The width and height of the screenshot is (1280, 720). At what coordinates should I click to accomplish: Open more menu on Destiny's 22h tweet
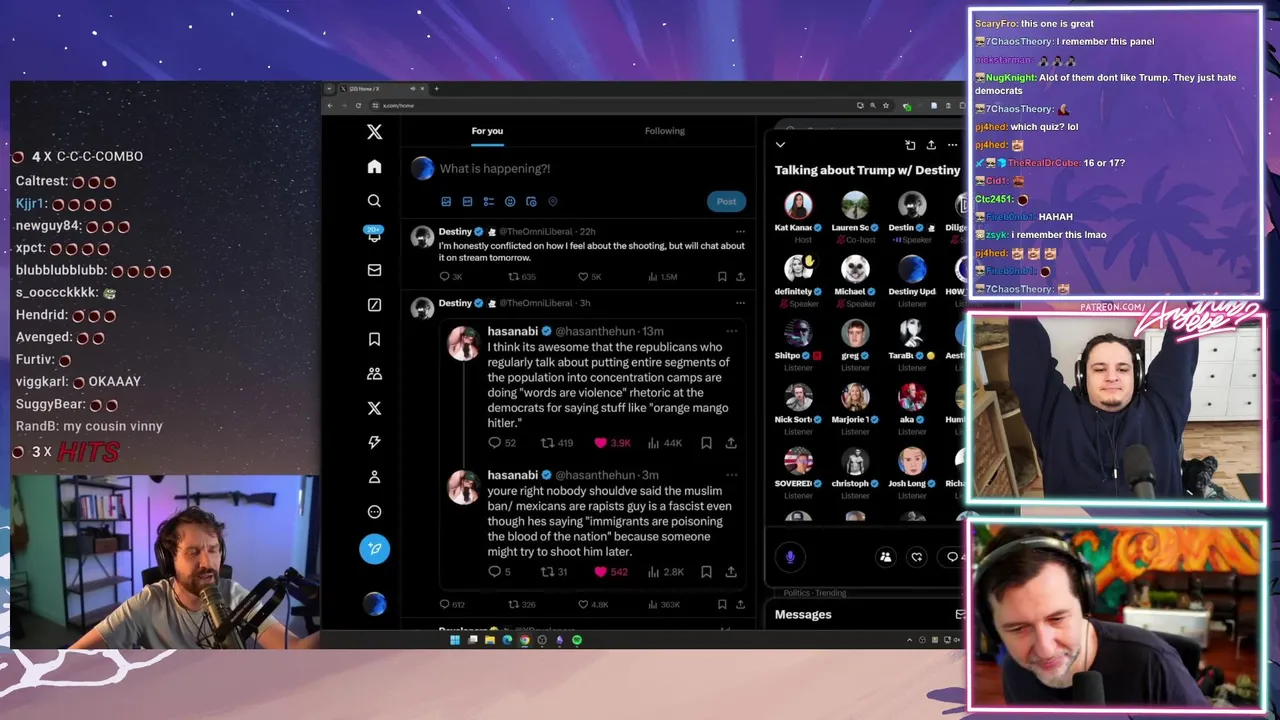[740, 231]
